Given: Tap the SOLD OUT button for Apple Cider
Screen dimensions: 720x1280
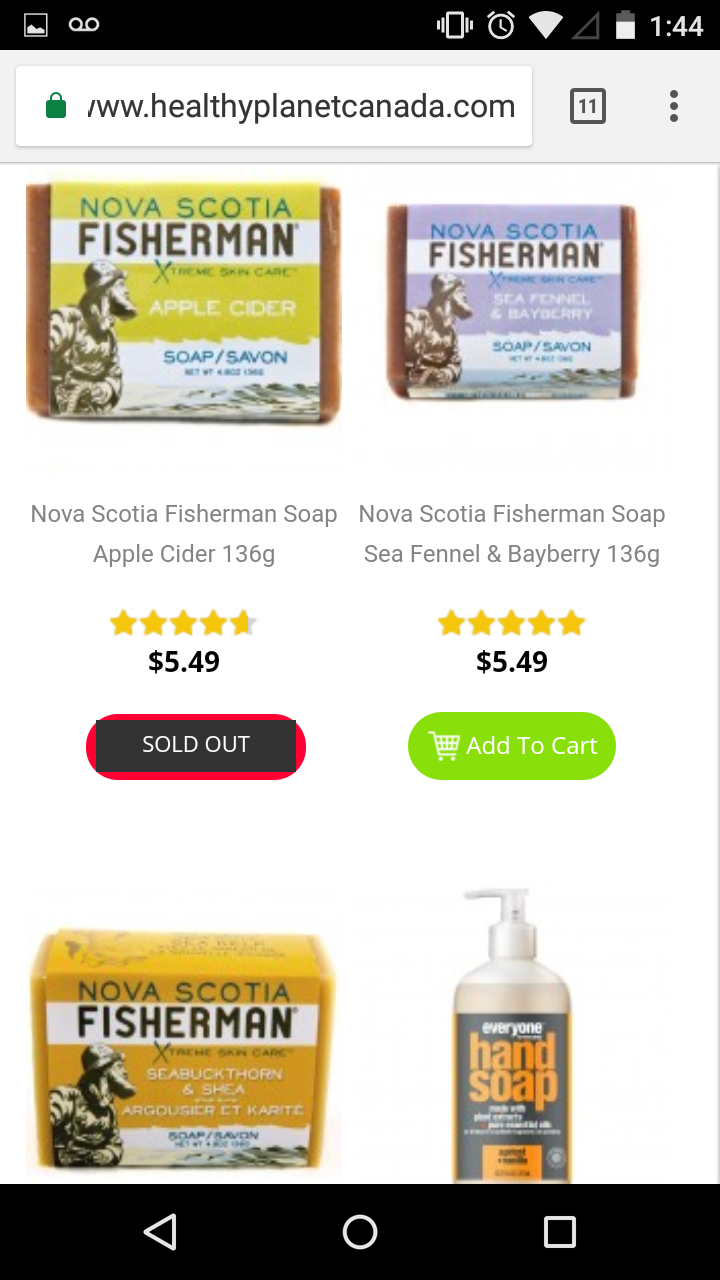Looking at the screenshot, I should coord(196,746).
